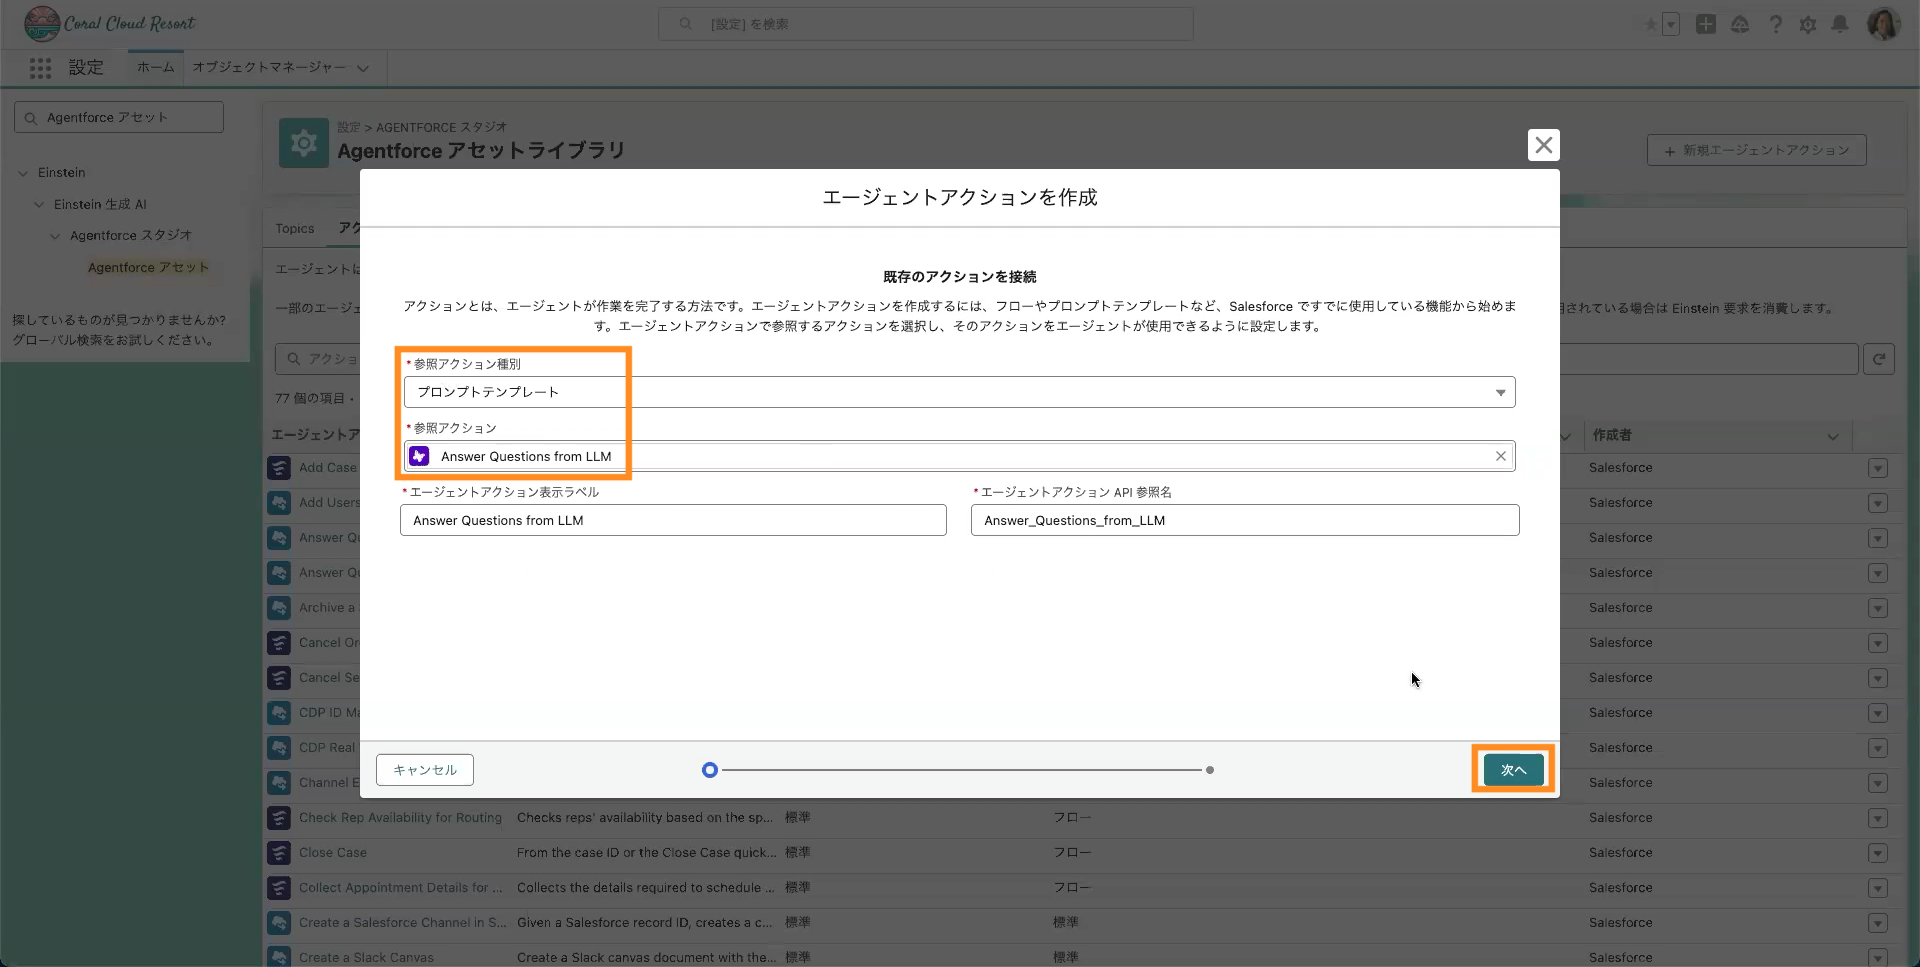This screenshot has width=1920, height=967.
Task: Click the Close Case row icon
Action: (279, 853)
